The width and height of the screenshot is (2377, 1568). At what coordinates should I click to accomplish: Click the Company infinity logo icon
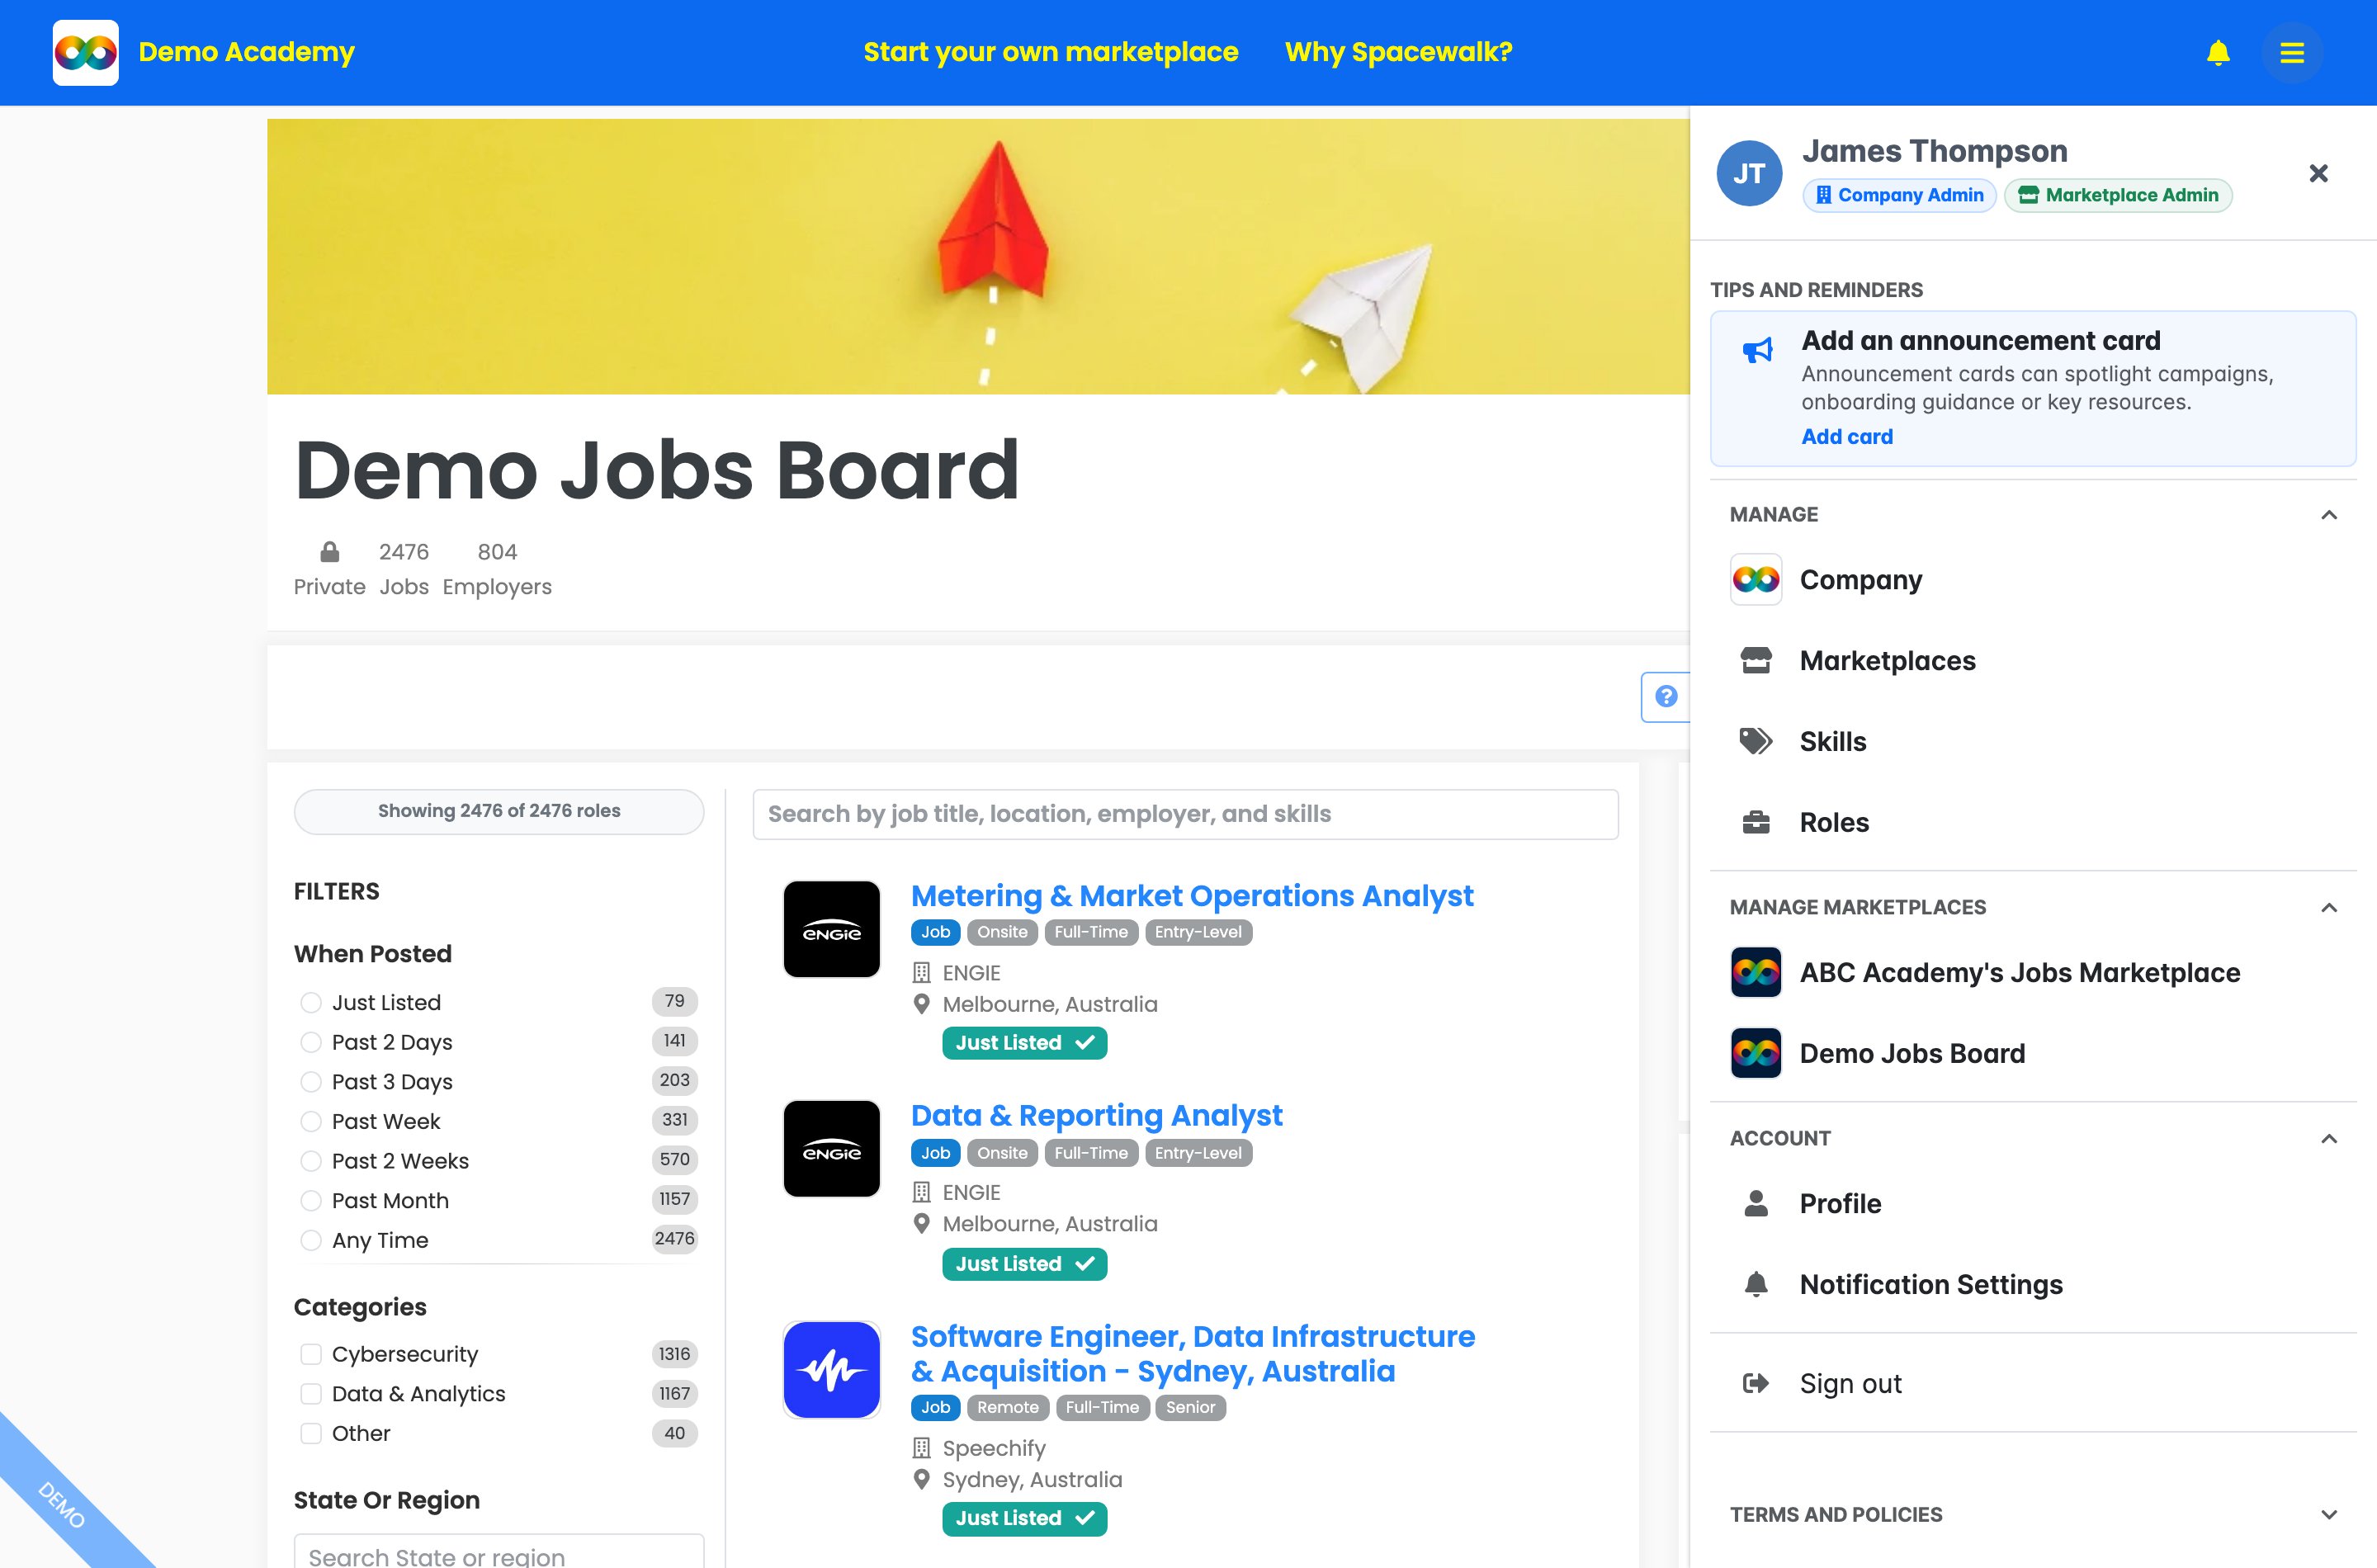1756,579
